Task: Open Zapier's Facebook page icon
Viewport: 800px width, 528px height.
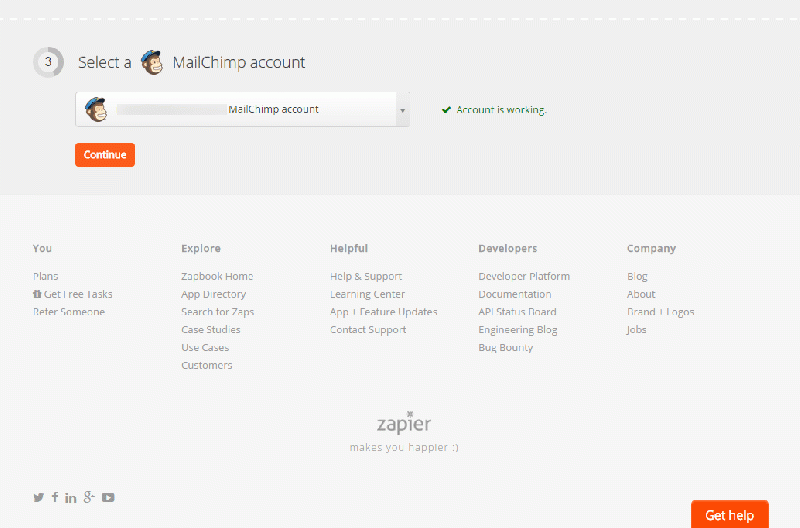Action: pyautogui.click(x=55, y=497)
